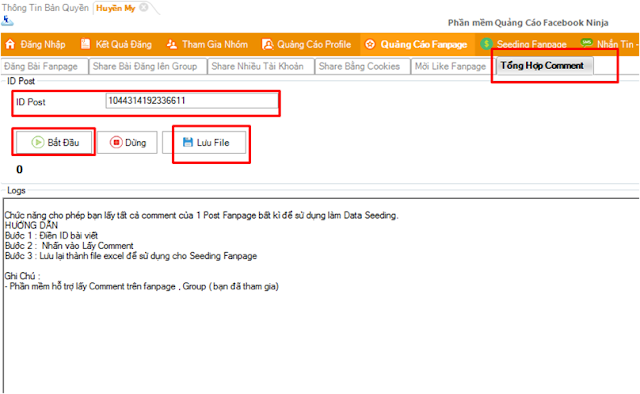This screenshot has width=640, height=394.
Task: Click the blue floppy disk icon on Lưu File
Action: pos(188,142)
